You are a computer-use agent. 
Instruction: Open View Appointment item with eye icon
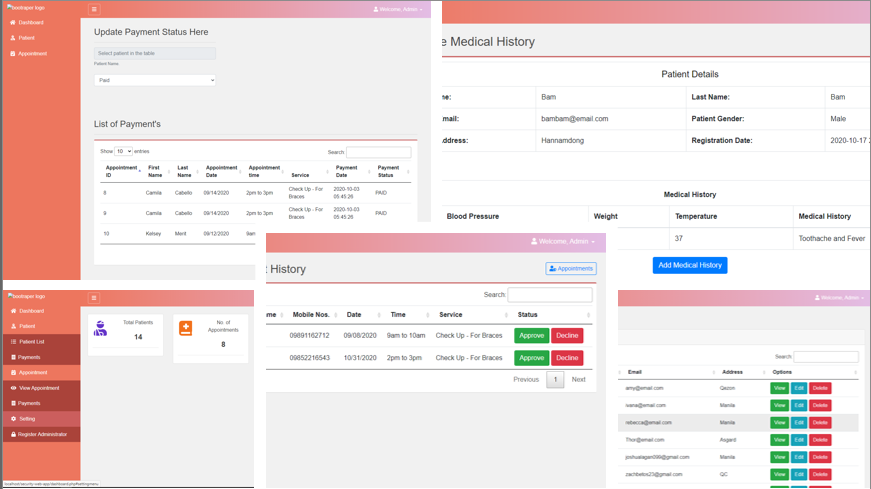click(x=42, y=388)
